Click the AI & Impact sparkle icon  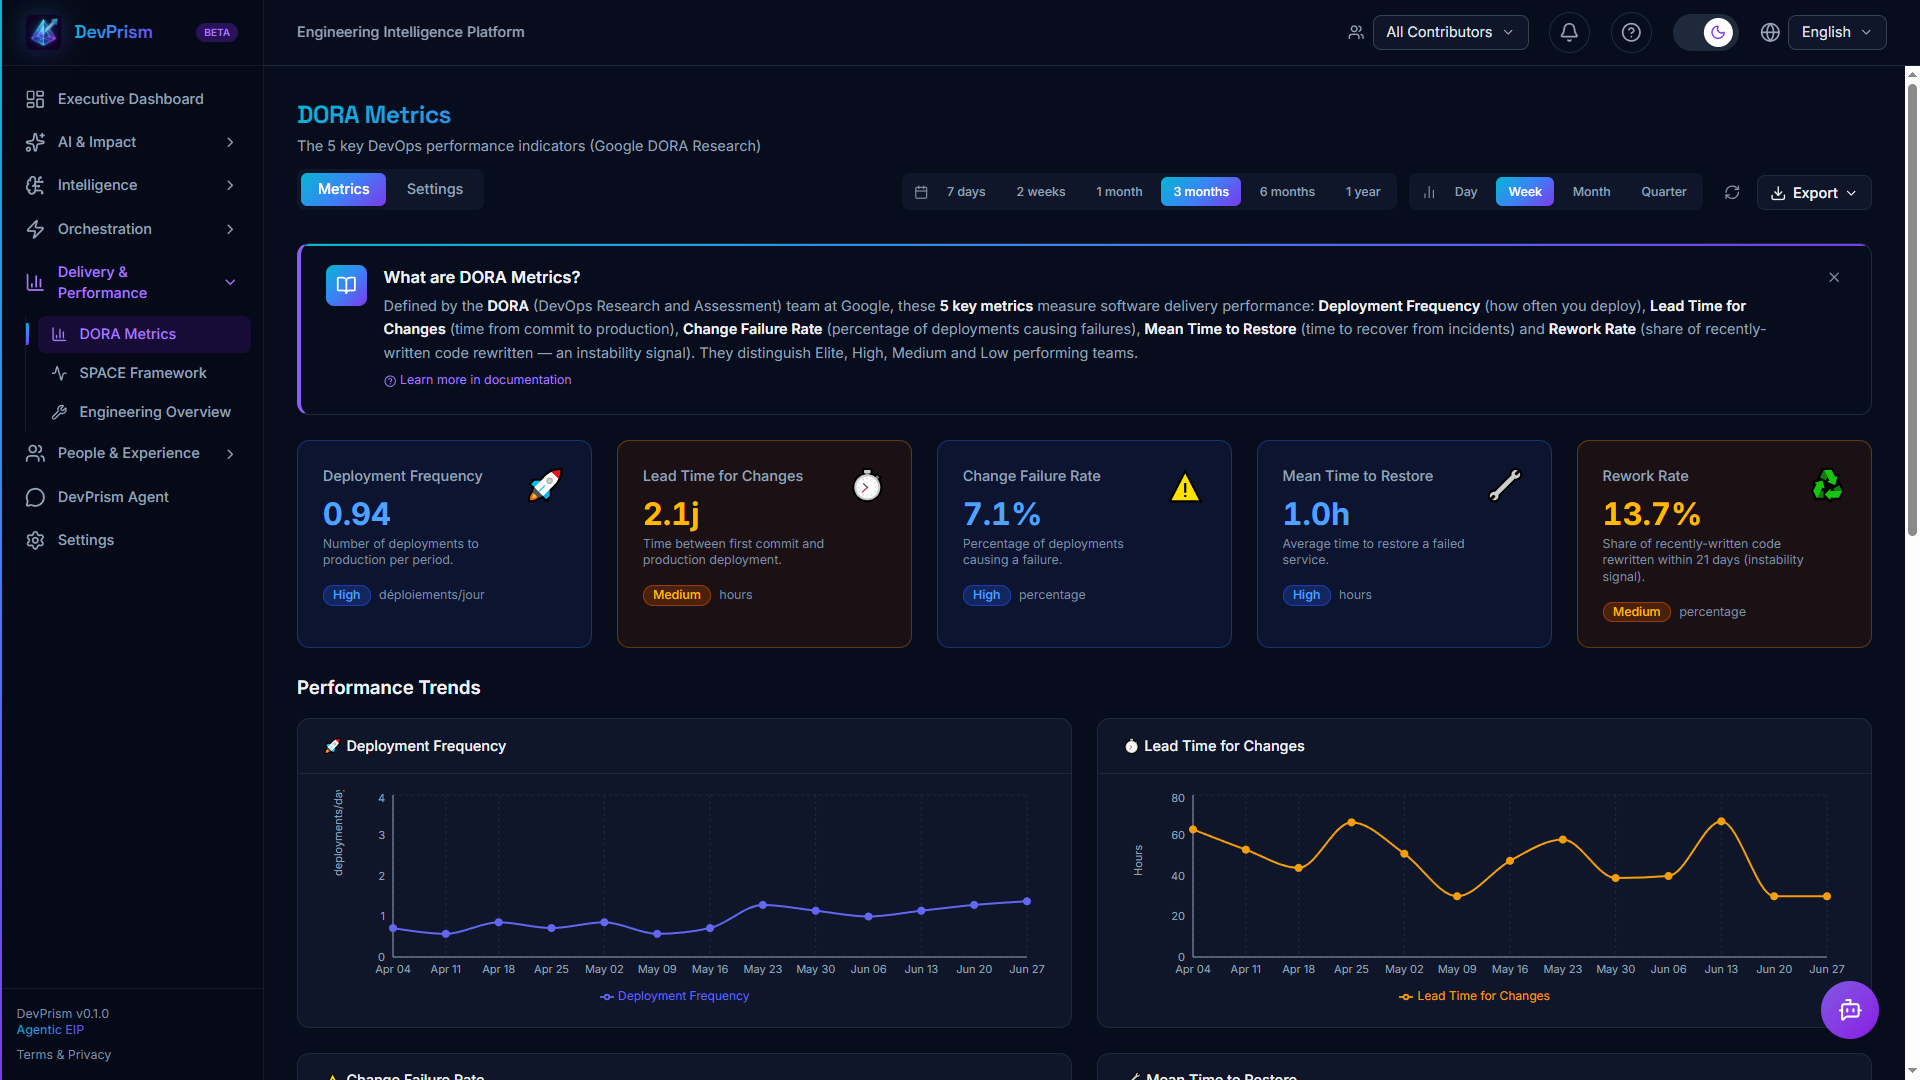click(35, 142)
